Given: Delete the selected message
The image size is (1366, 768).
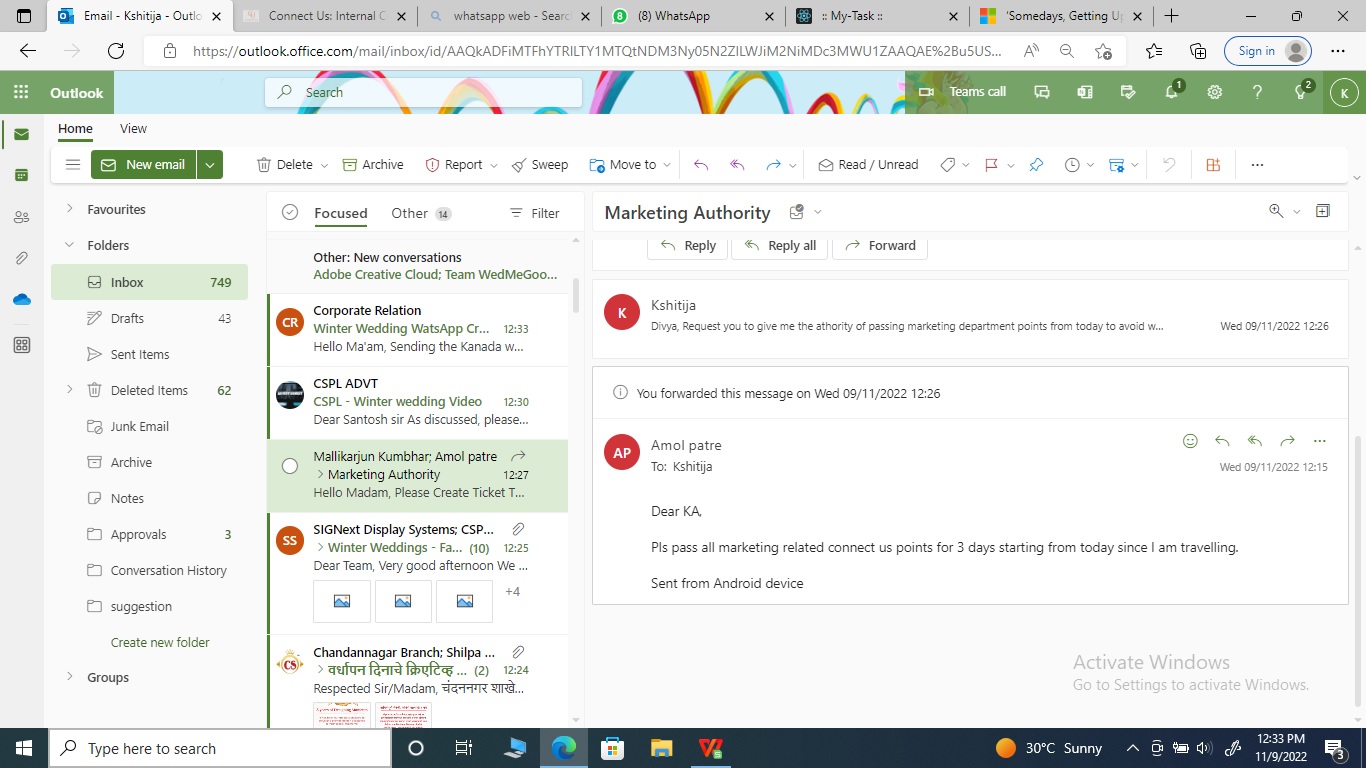Looking at the screenshot, I should click(x=285, y=165).
